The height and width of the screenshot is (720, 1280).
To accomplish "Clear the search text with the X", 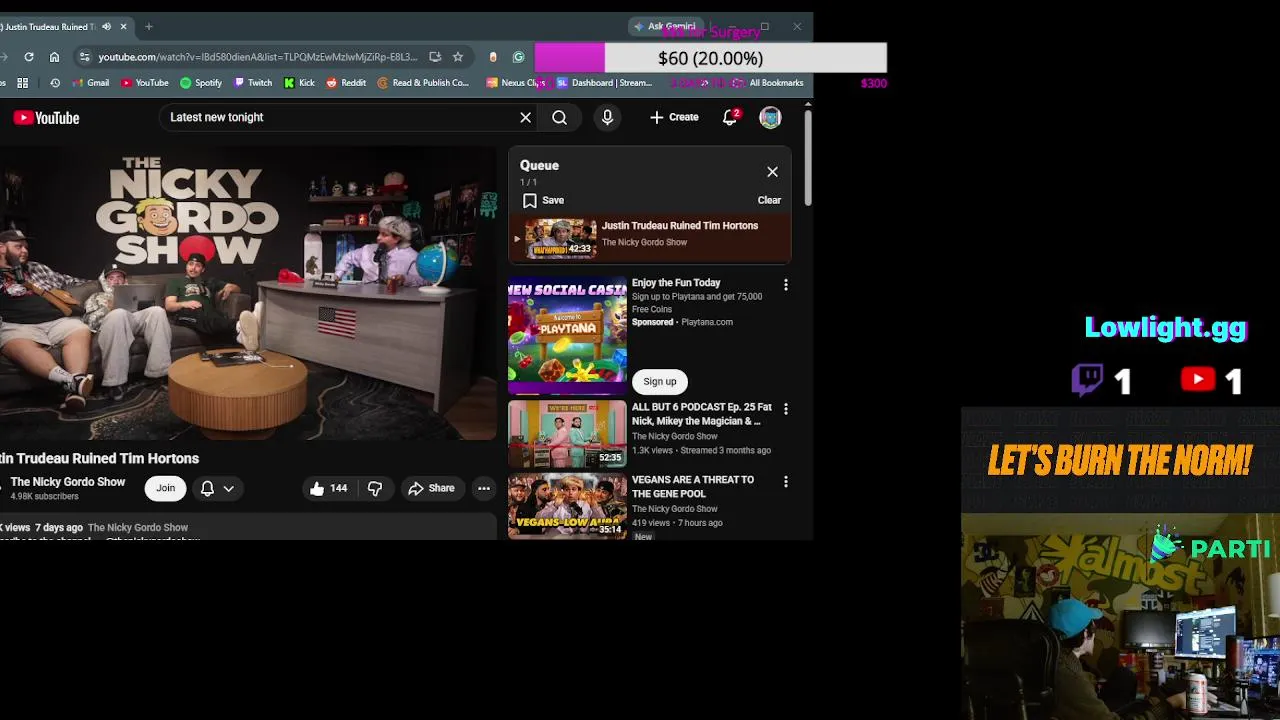I will pos(525,117).
